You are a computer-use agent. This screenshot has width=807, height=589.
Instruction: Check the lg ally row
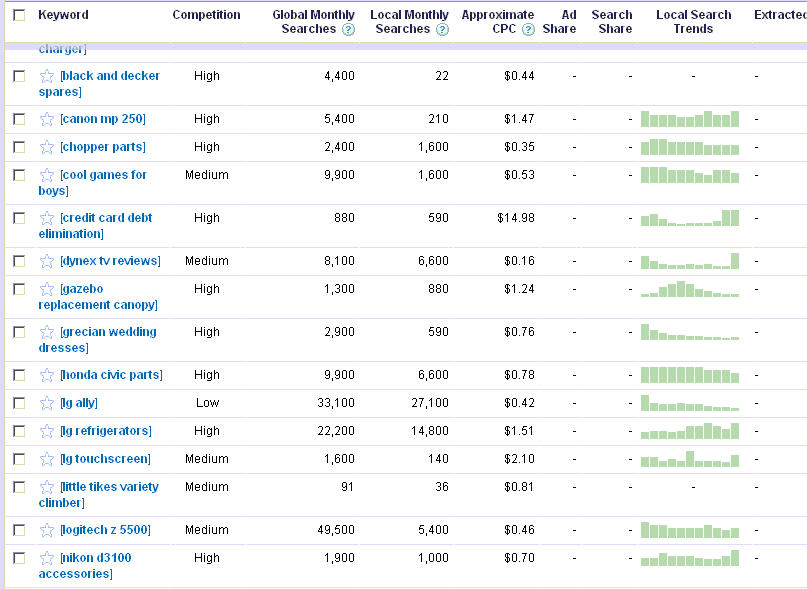19,403
